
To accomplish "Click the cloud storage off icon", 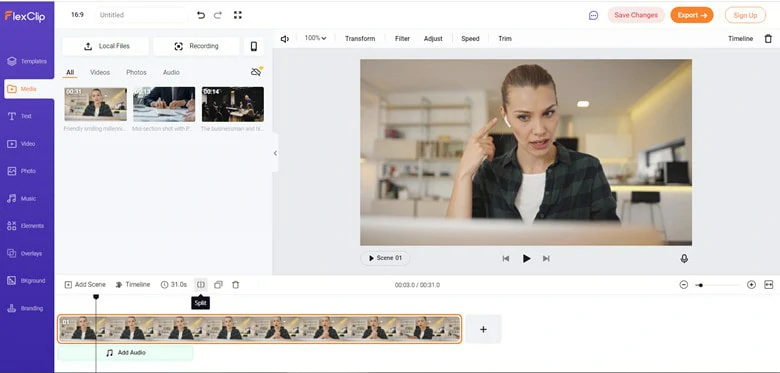I will [x=256, y=72].
